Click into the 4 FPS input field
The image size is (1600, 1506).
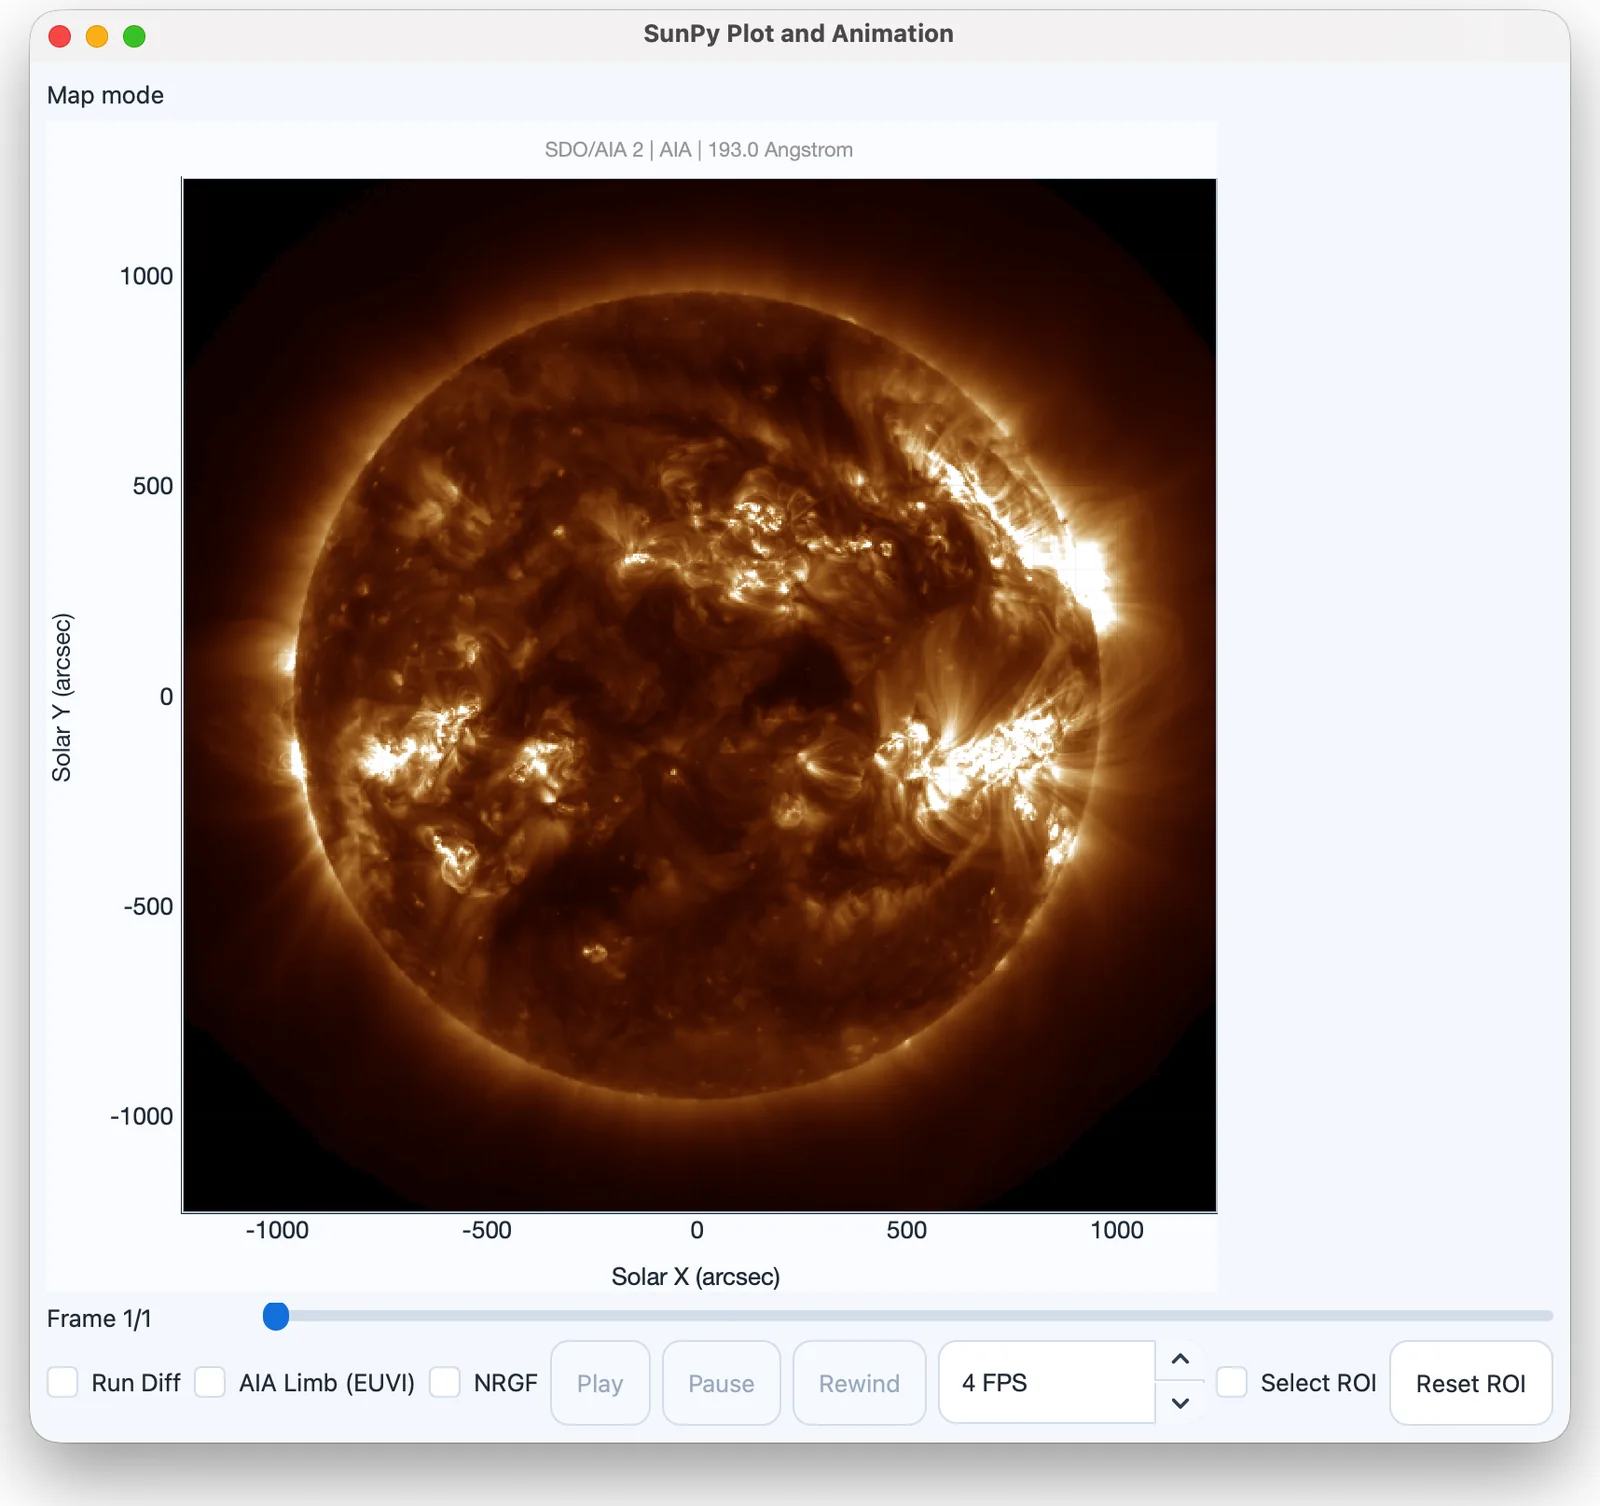[1047, 1383]
